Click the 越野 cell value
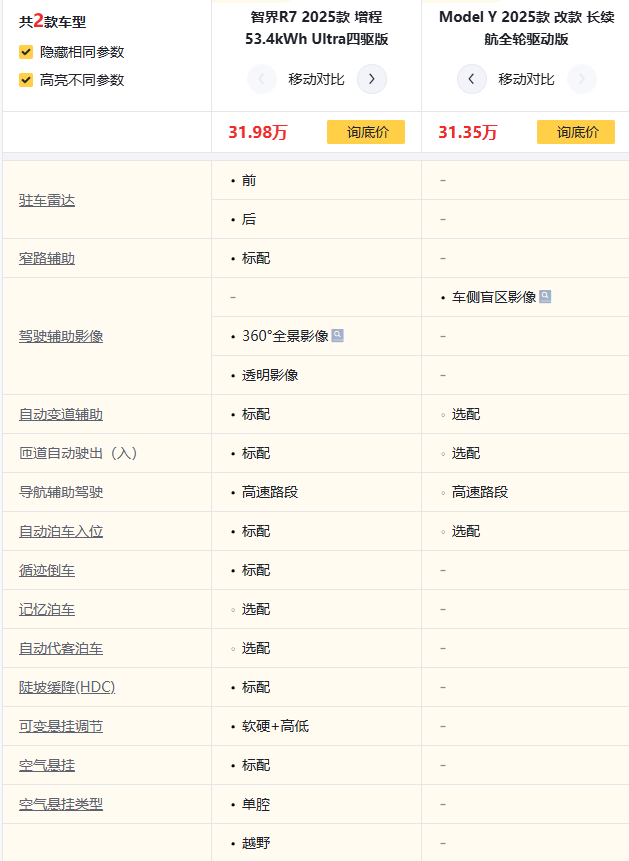This screenshot has height=861, width=629. click(256, 843)
